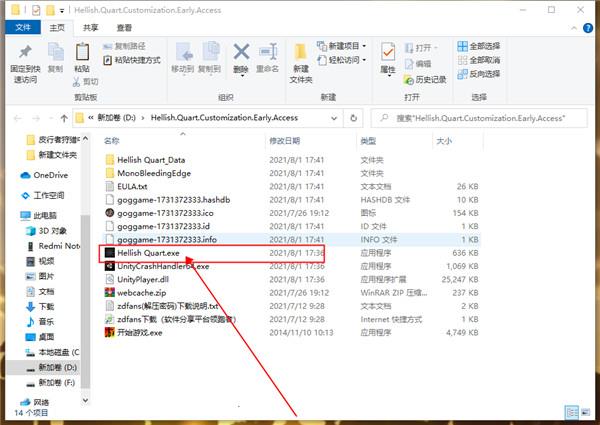Click the Paste shortcut icon
This screenshot has width=600, height=425.
point(108,60)
